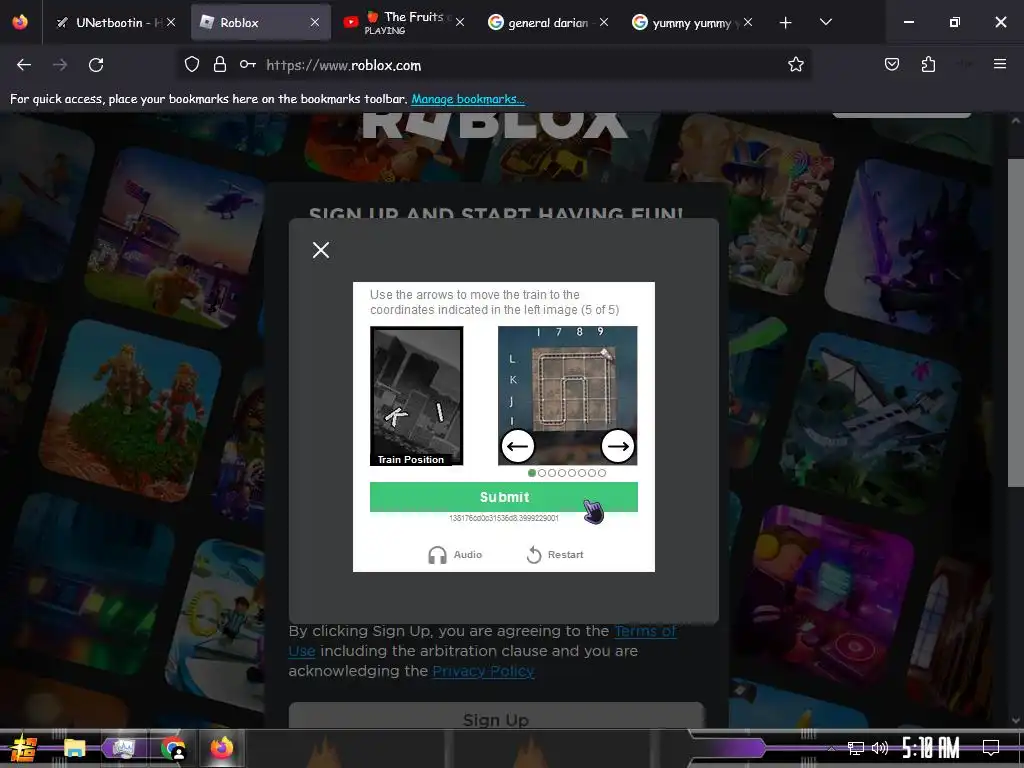The width and height of the screenshot is (1024, 768).
Task: Close the Roblox tab
Action: tap(315, 22)
